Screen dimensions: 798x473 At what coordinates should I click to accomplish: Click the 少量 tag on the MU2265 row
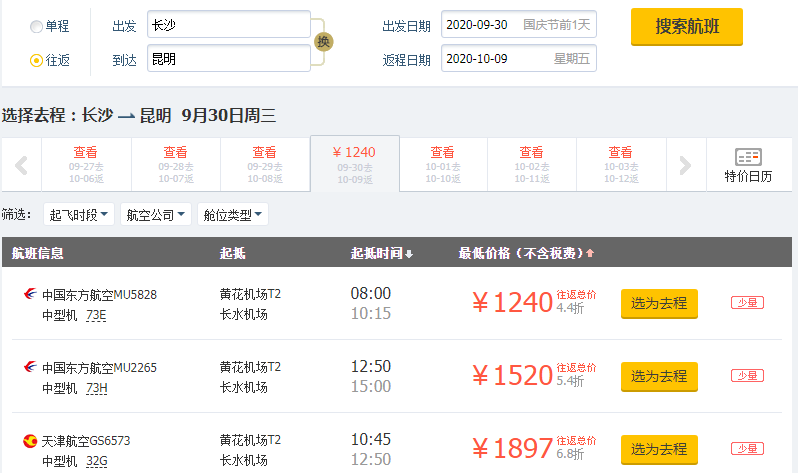[x=747, y=375]
